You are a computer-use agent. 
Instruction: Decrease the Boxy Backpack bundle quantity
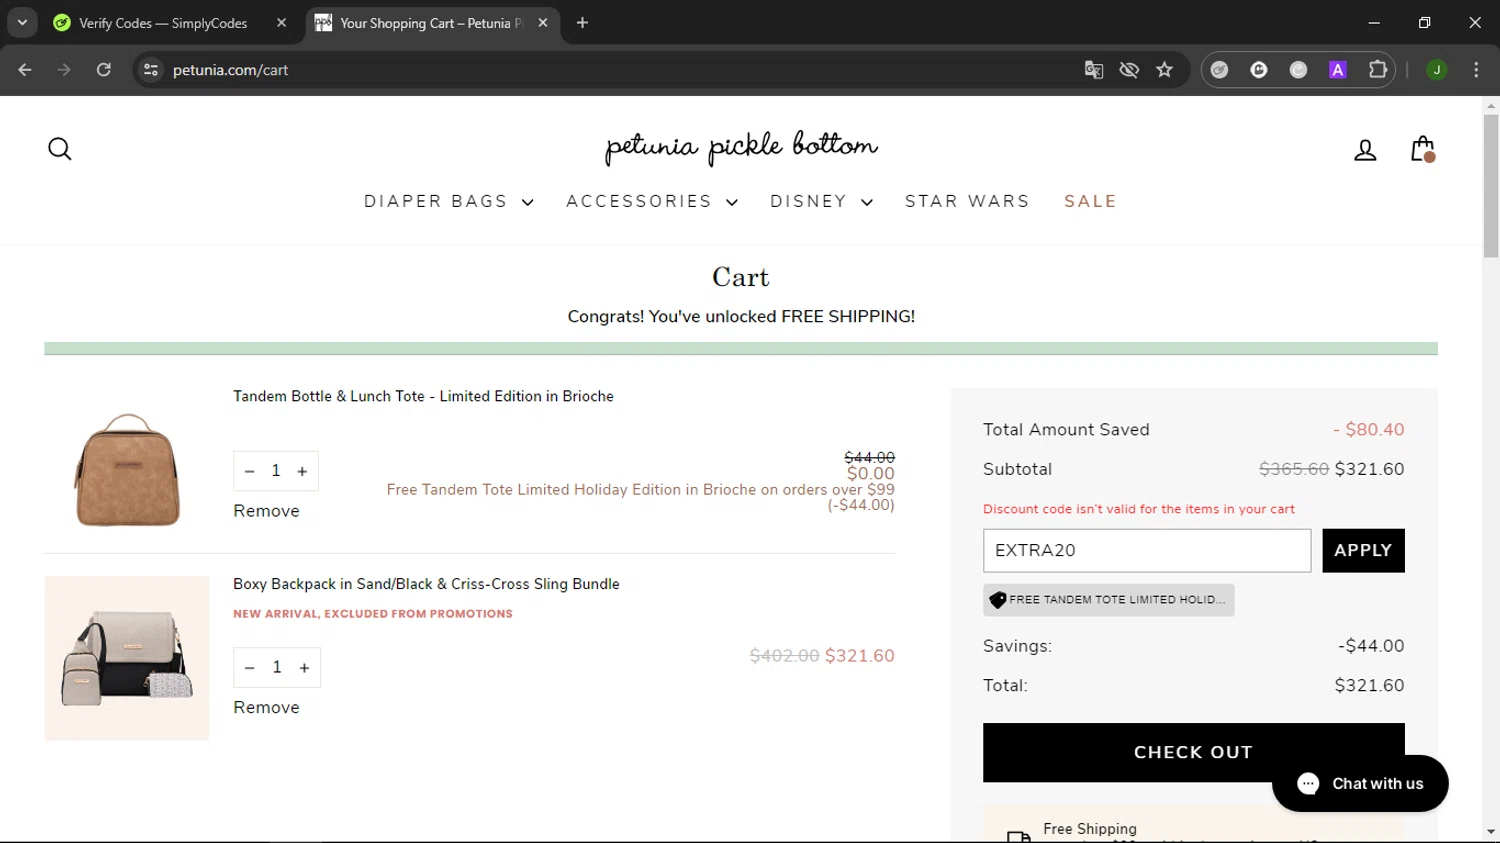point(250,668)
